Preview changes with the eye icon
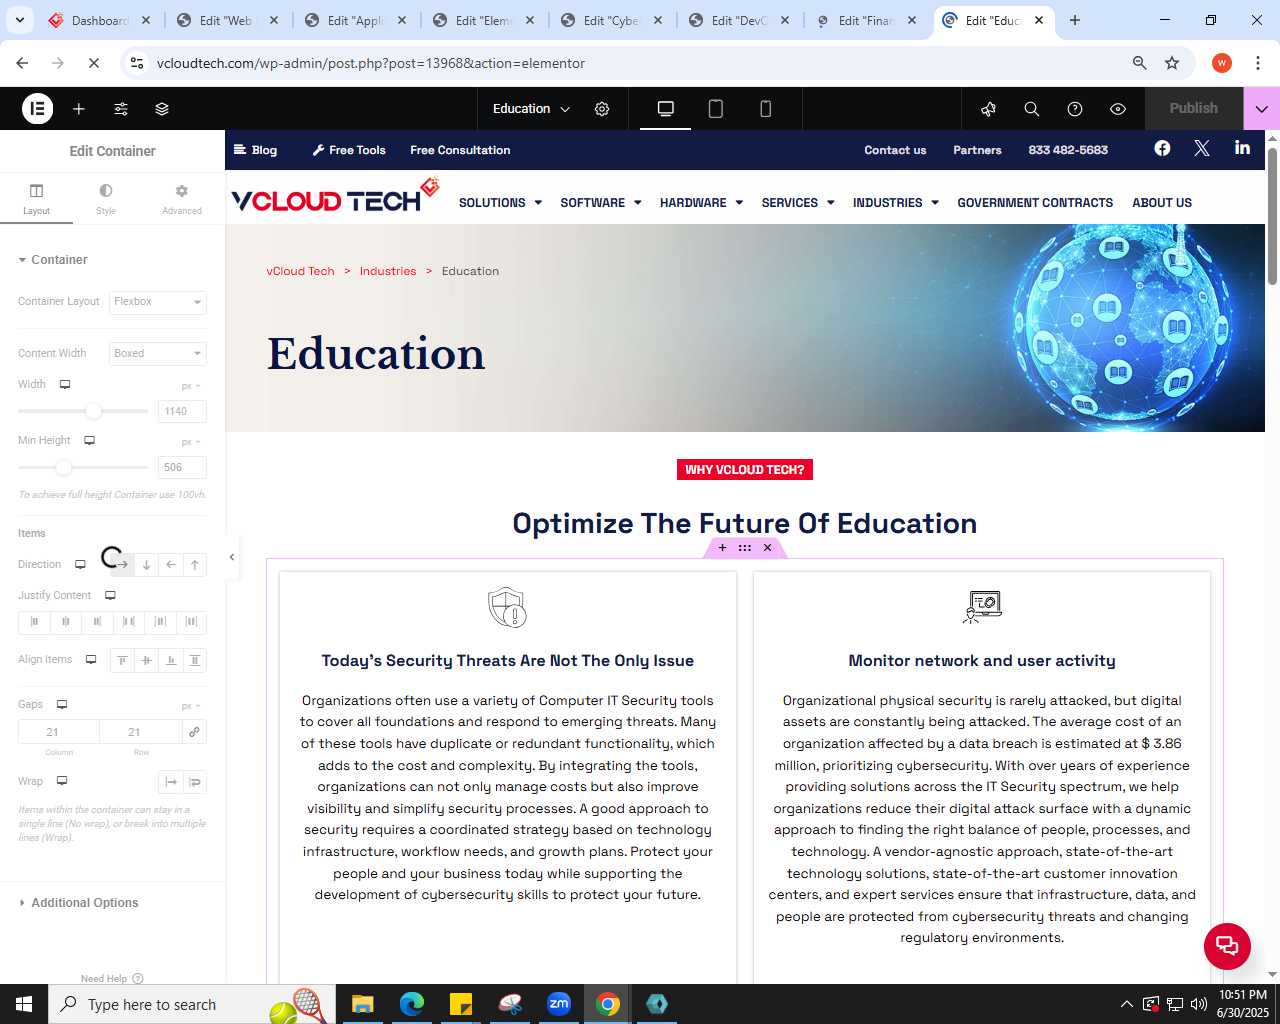The height and width of the screenshot is (1024, 1280). tap(1118, 109)
